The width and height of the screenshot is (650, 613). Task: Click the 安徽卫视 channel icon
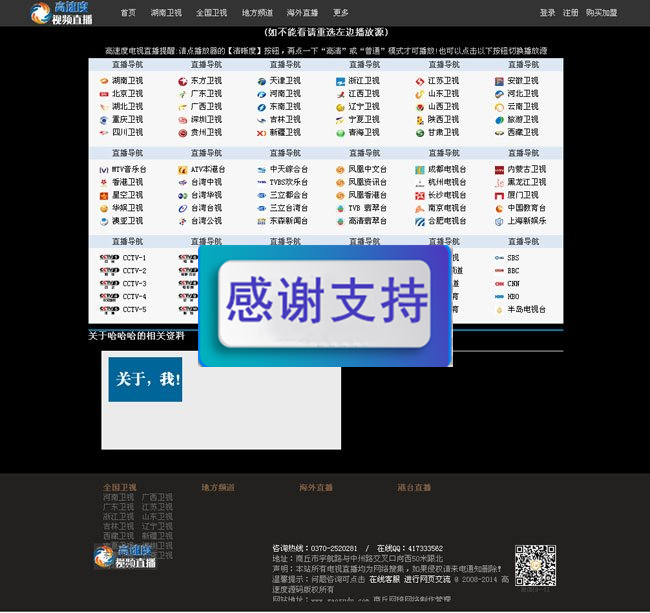[499, 81]
